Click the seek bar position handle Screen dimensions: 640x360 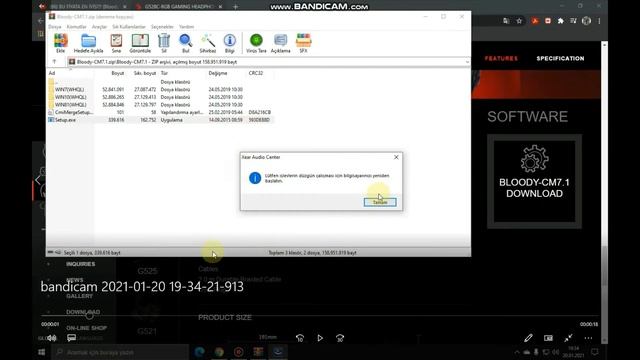[89, 315]
